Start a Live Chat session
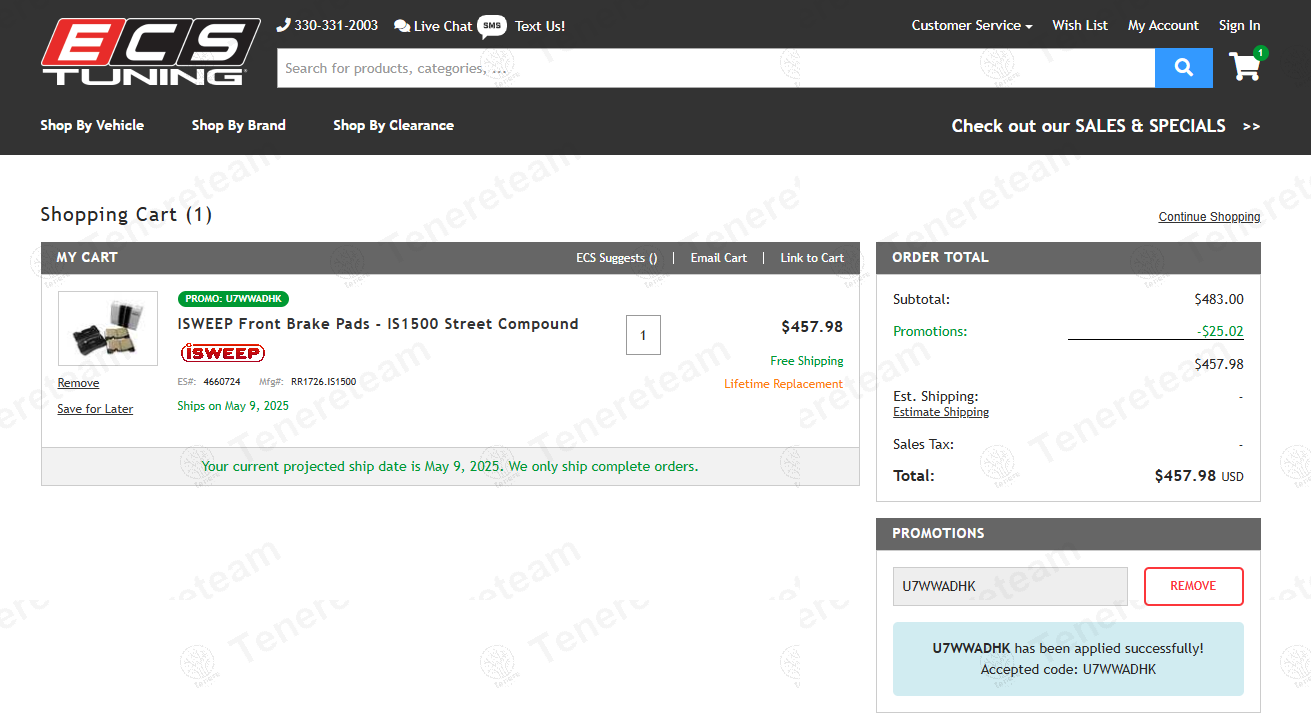 433,26
